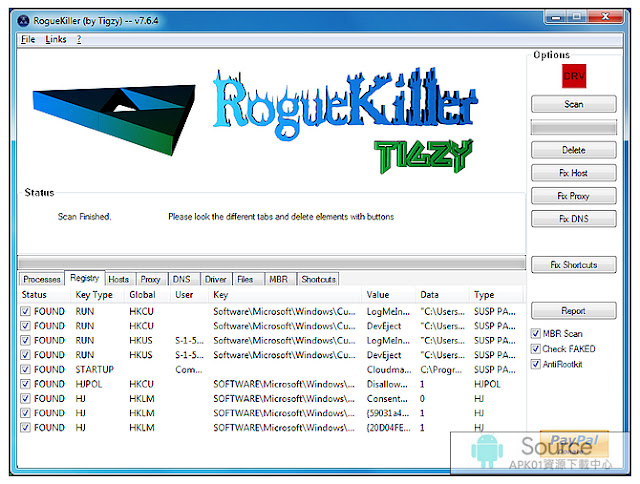Open the File menu
This screenshot has height=484, width=640.
tap(28, 39)
